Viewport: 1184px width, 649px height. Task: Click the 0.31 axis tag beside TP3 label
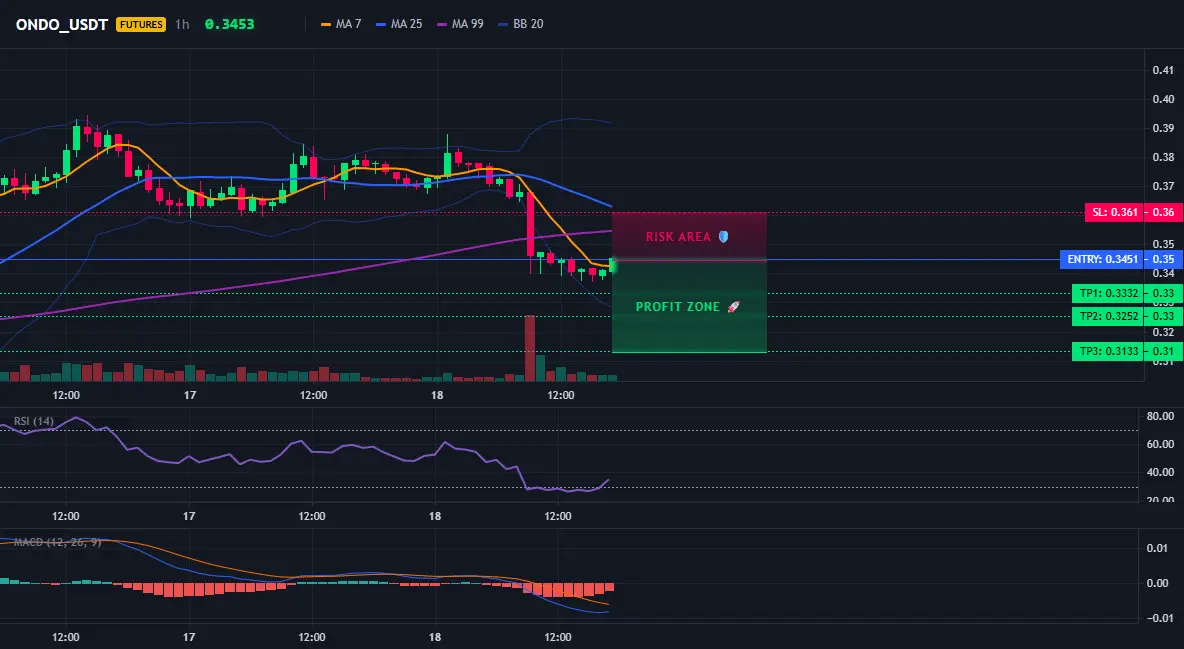(x=1164, y=351)
